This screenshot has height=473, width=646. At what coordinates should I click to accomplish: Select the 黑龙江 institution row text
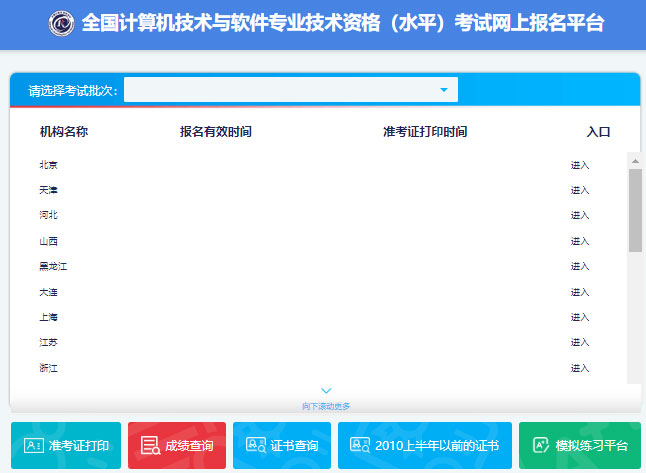53,266
